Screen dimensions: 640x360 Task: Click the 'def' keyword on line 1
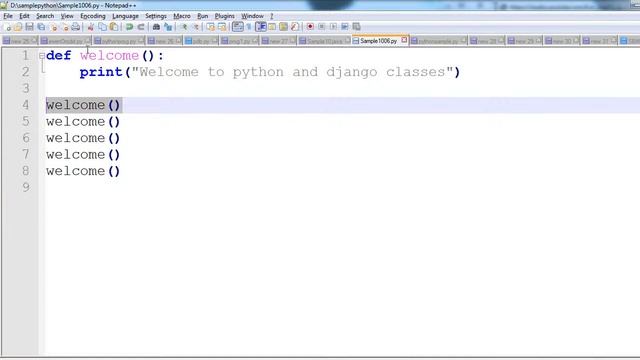[58, 56]
